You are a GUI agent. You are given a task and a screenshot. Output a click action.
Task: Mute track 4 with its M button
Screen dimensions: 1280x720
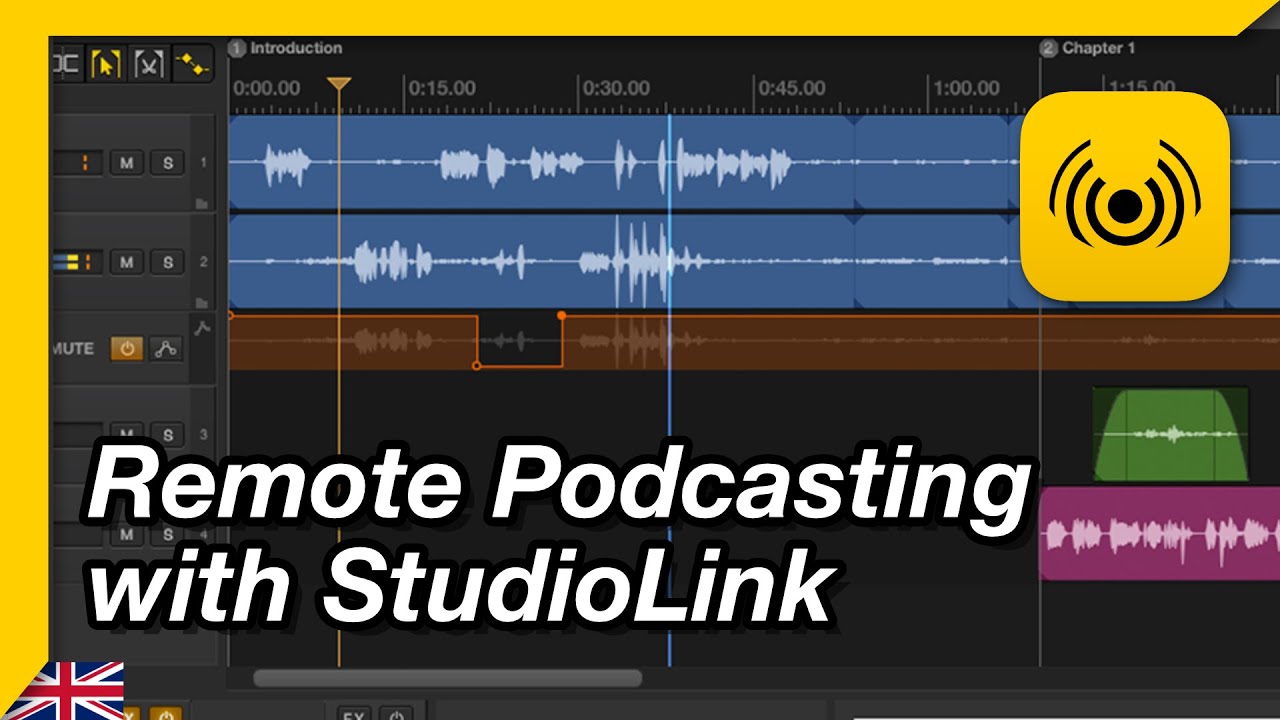126,535
